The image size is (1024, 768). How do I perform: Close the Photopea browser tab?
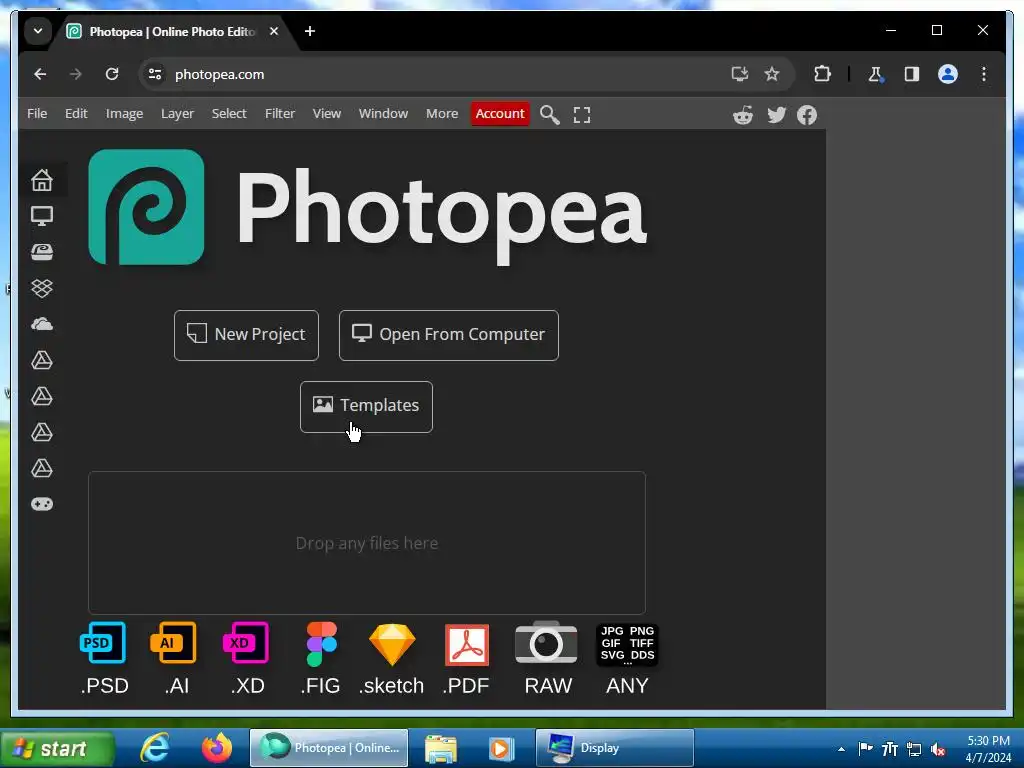(x=274, y=31)
